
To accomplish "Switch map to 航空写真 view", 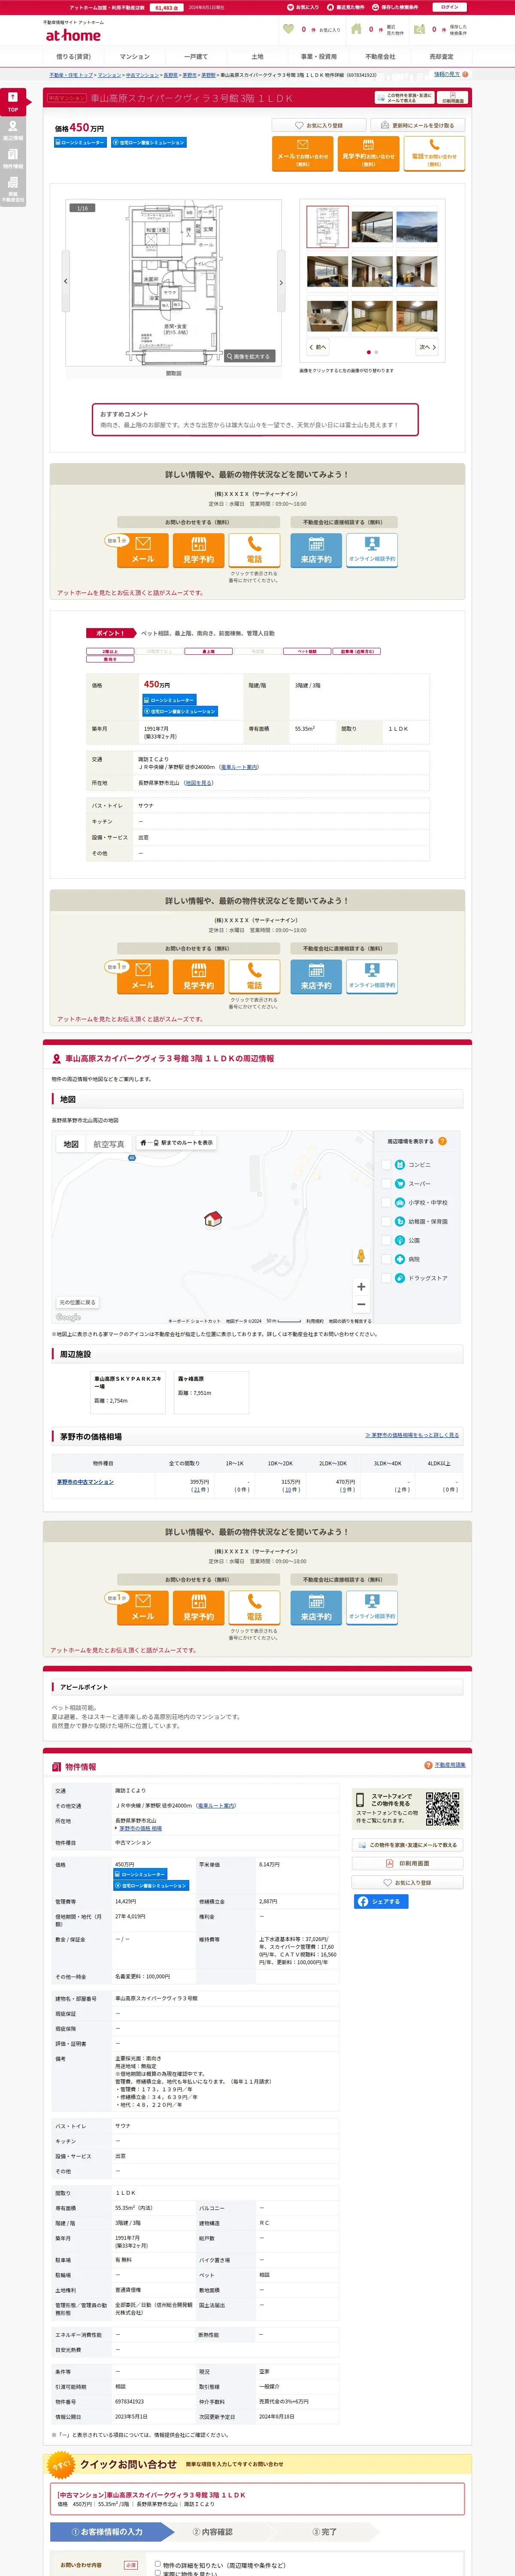I will point(109,1144).
